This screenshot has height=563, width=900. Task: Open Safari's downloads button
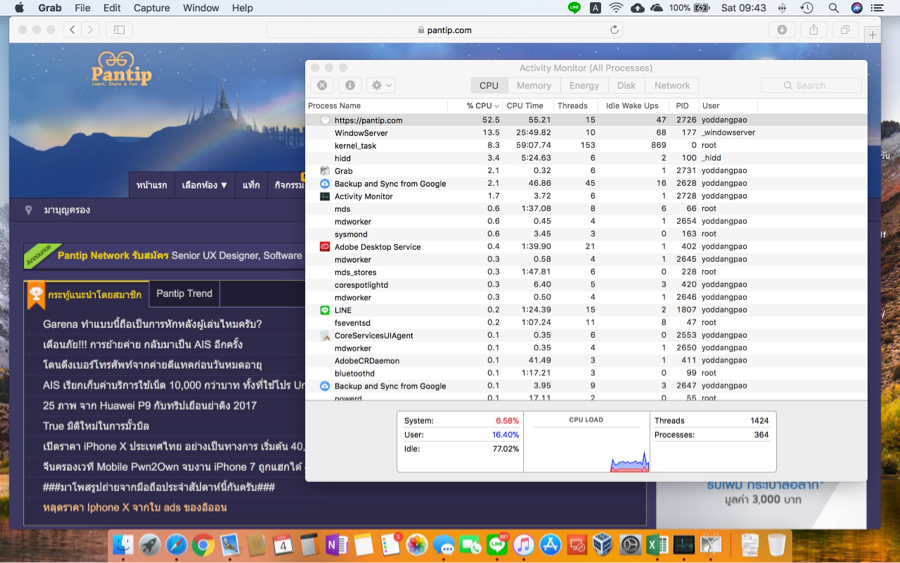(782, 30)
